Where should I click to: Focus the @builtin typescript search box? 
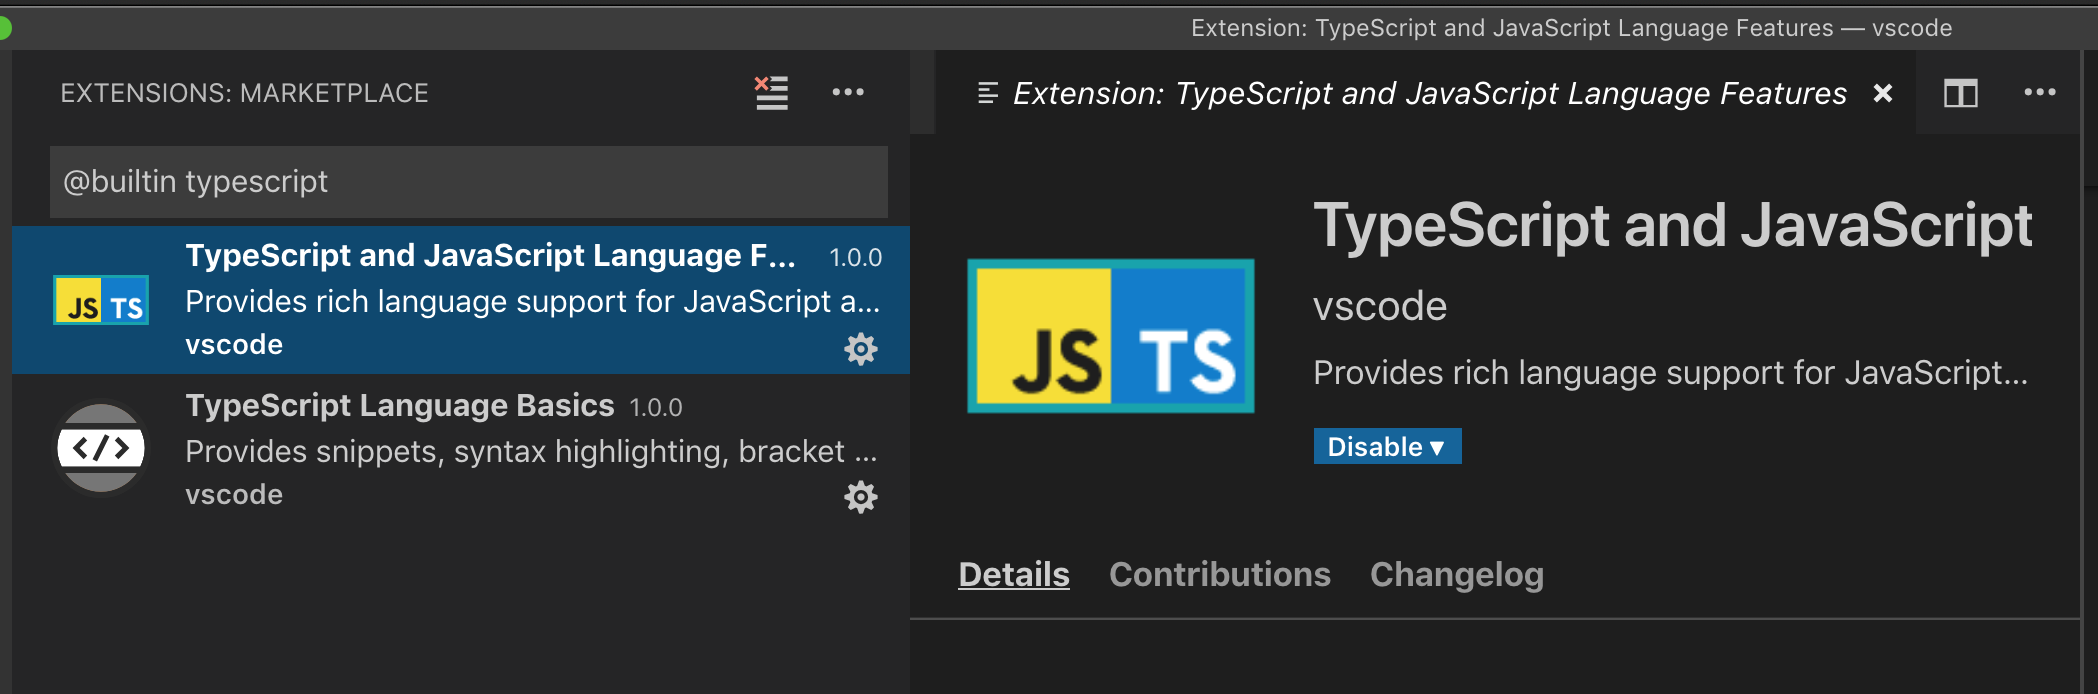tap(468, 182)
